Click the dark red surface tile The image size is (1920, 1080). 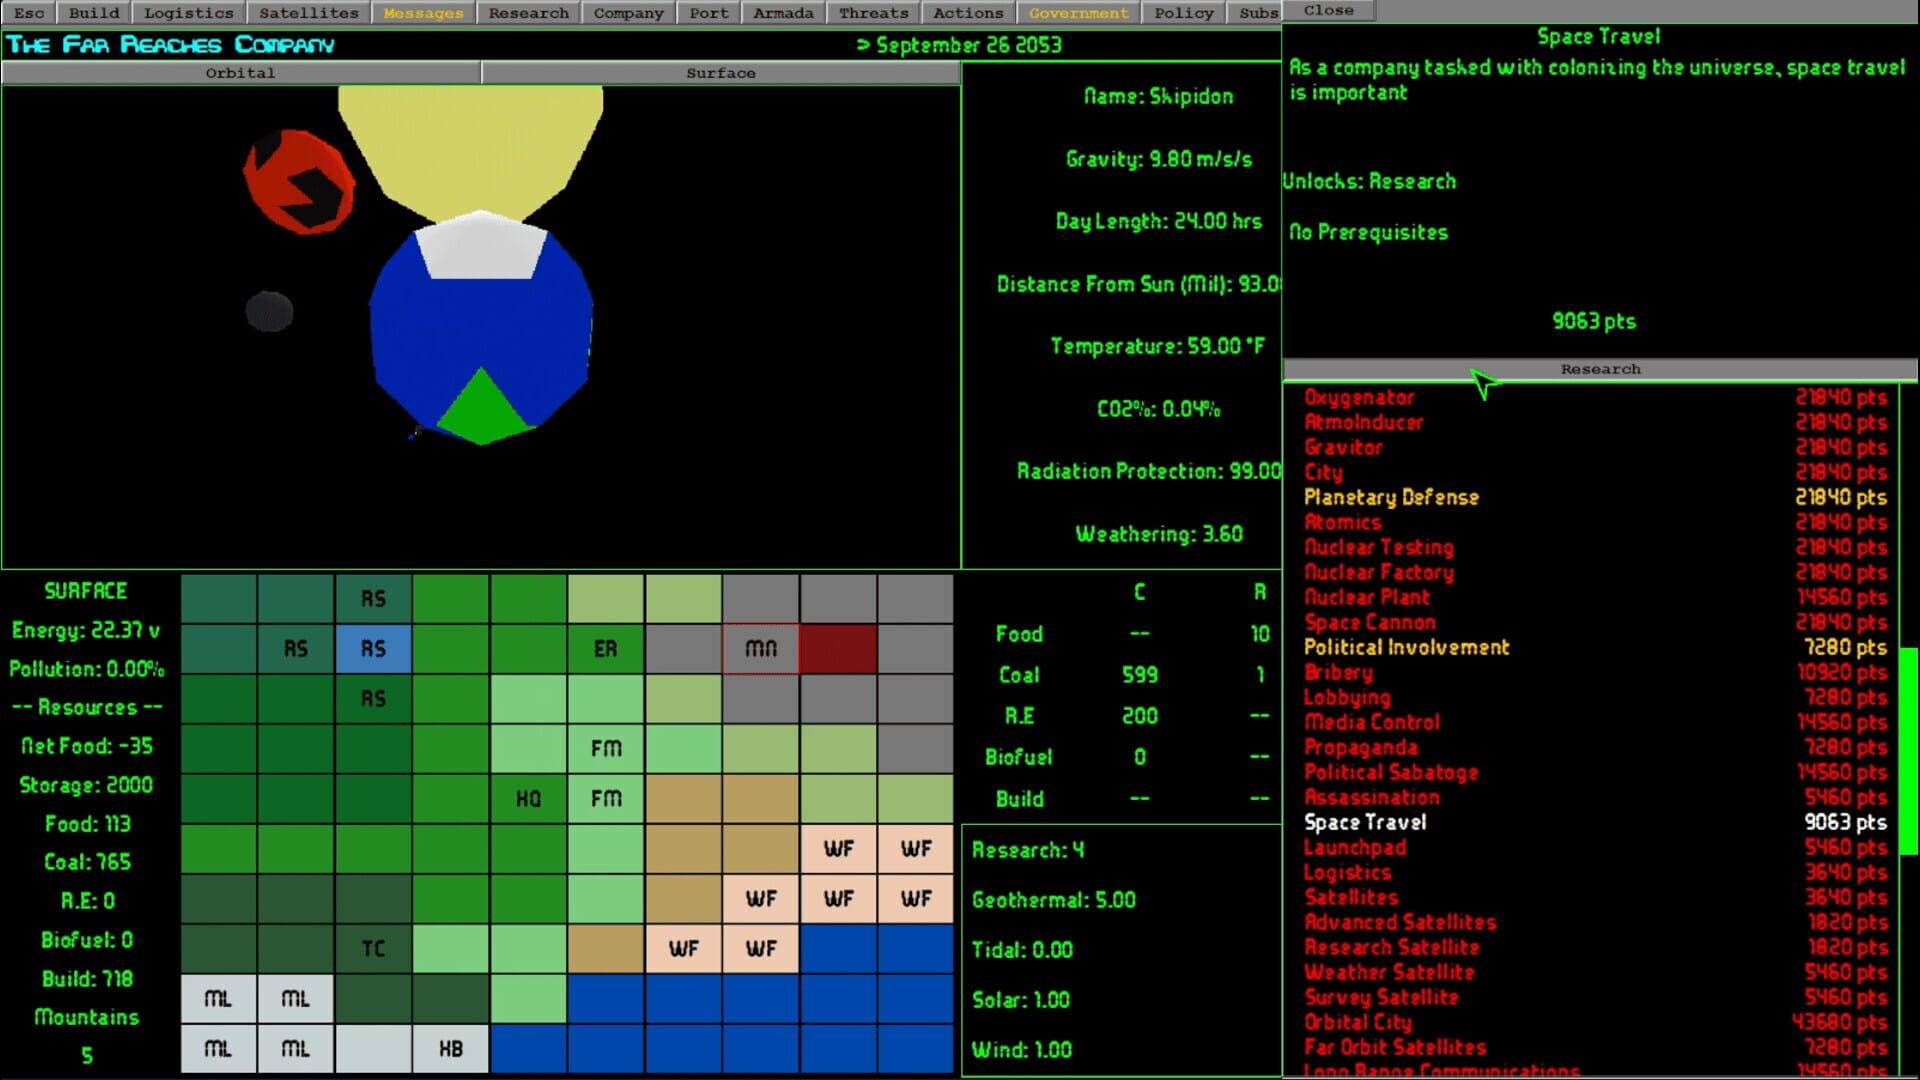tap(838, 649)
